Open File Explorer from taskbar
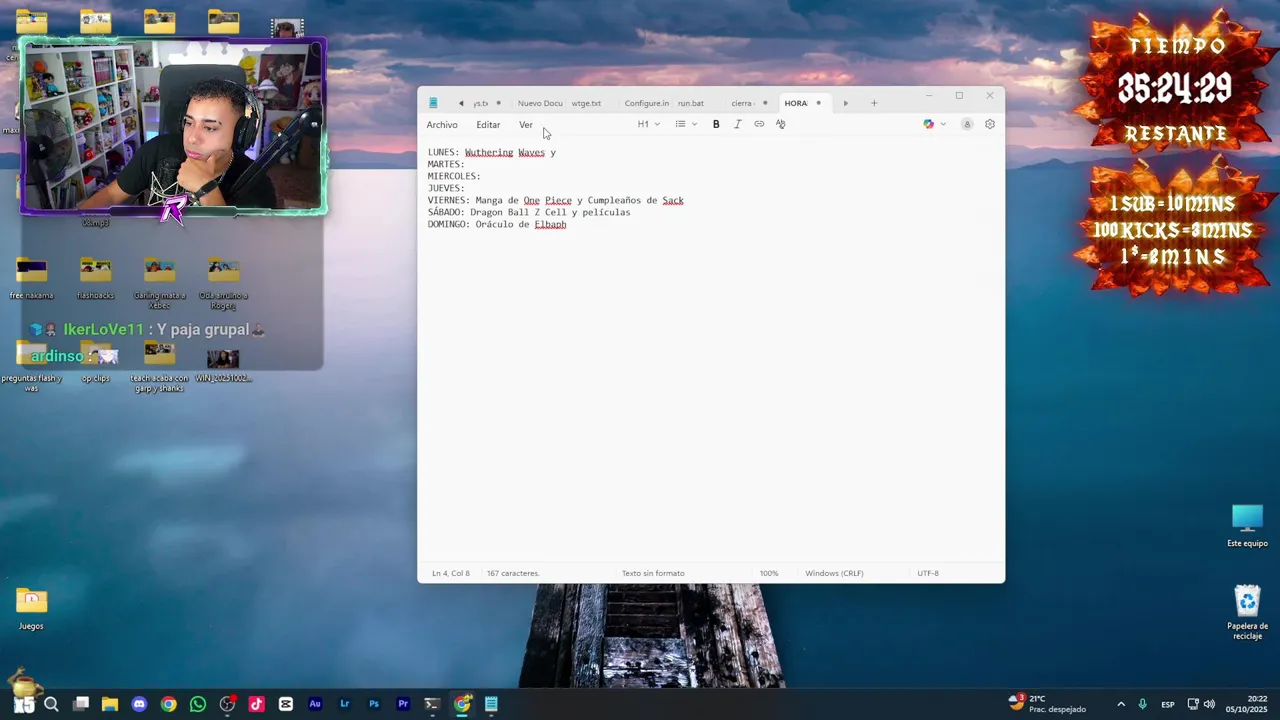The height and width of the screenshot is (720, 1280). pos(110,704)
